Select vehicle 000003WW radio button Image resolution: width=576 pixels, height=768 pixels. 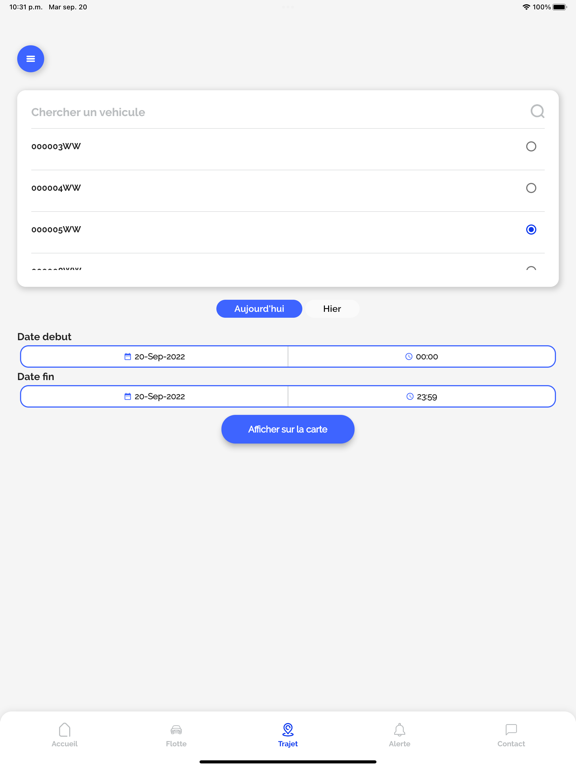click(x=531, y=146)
